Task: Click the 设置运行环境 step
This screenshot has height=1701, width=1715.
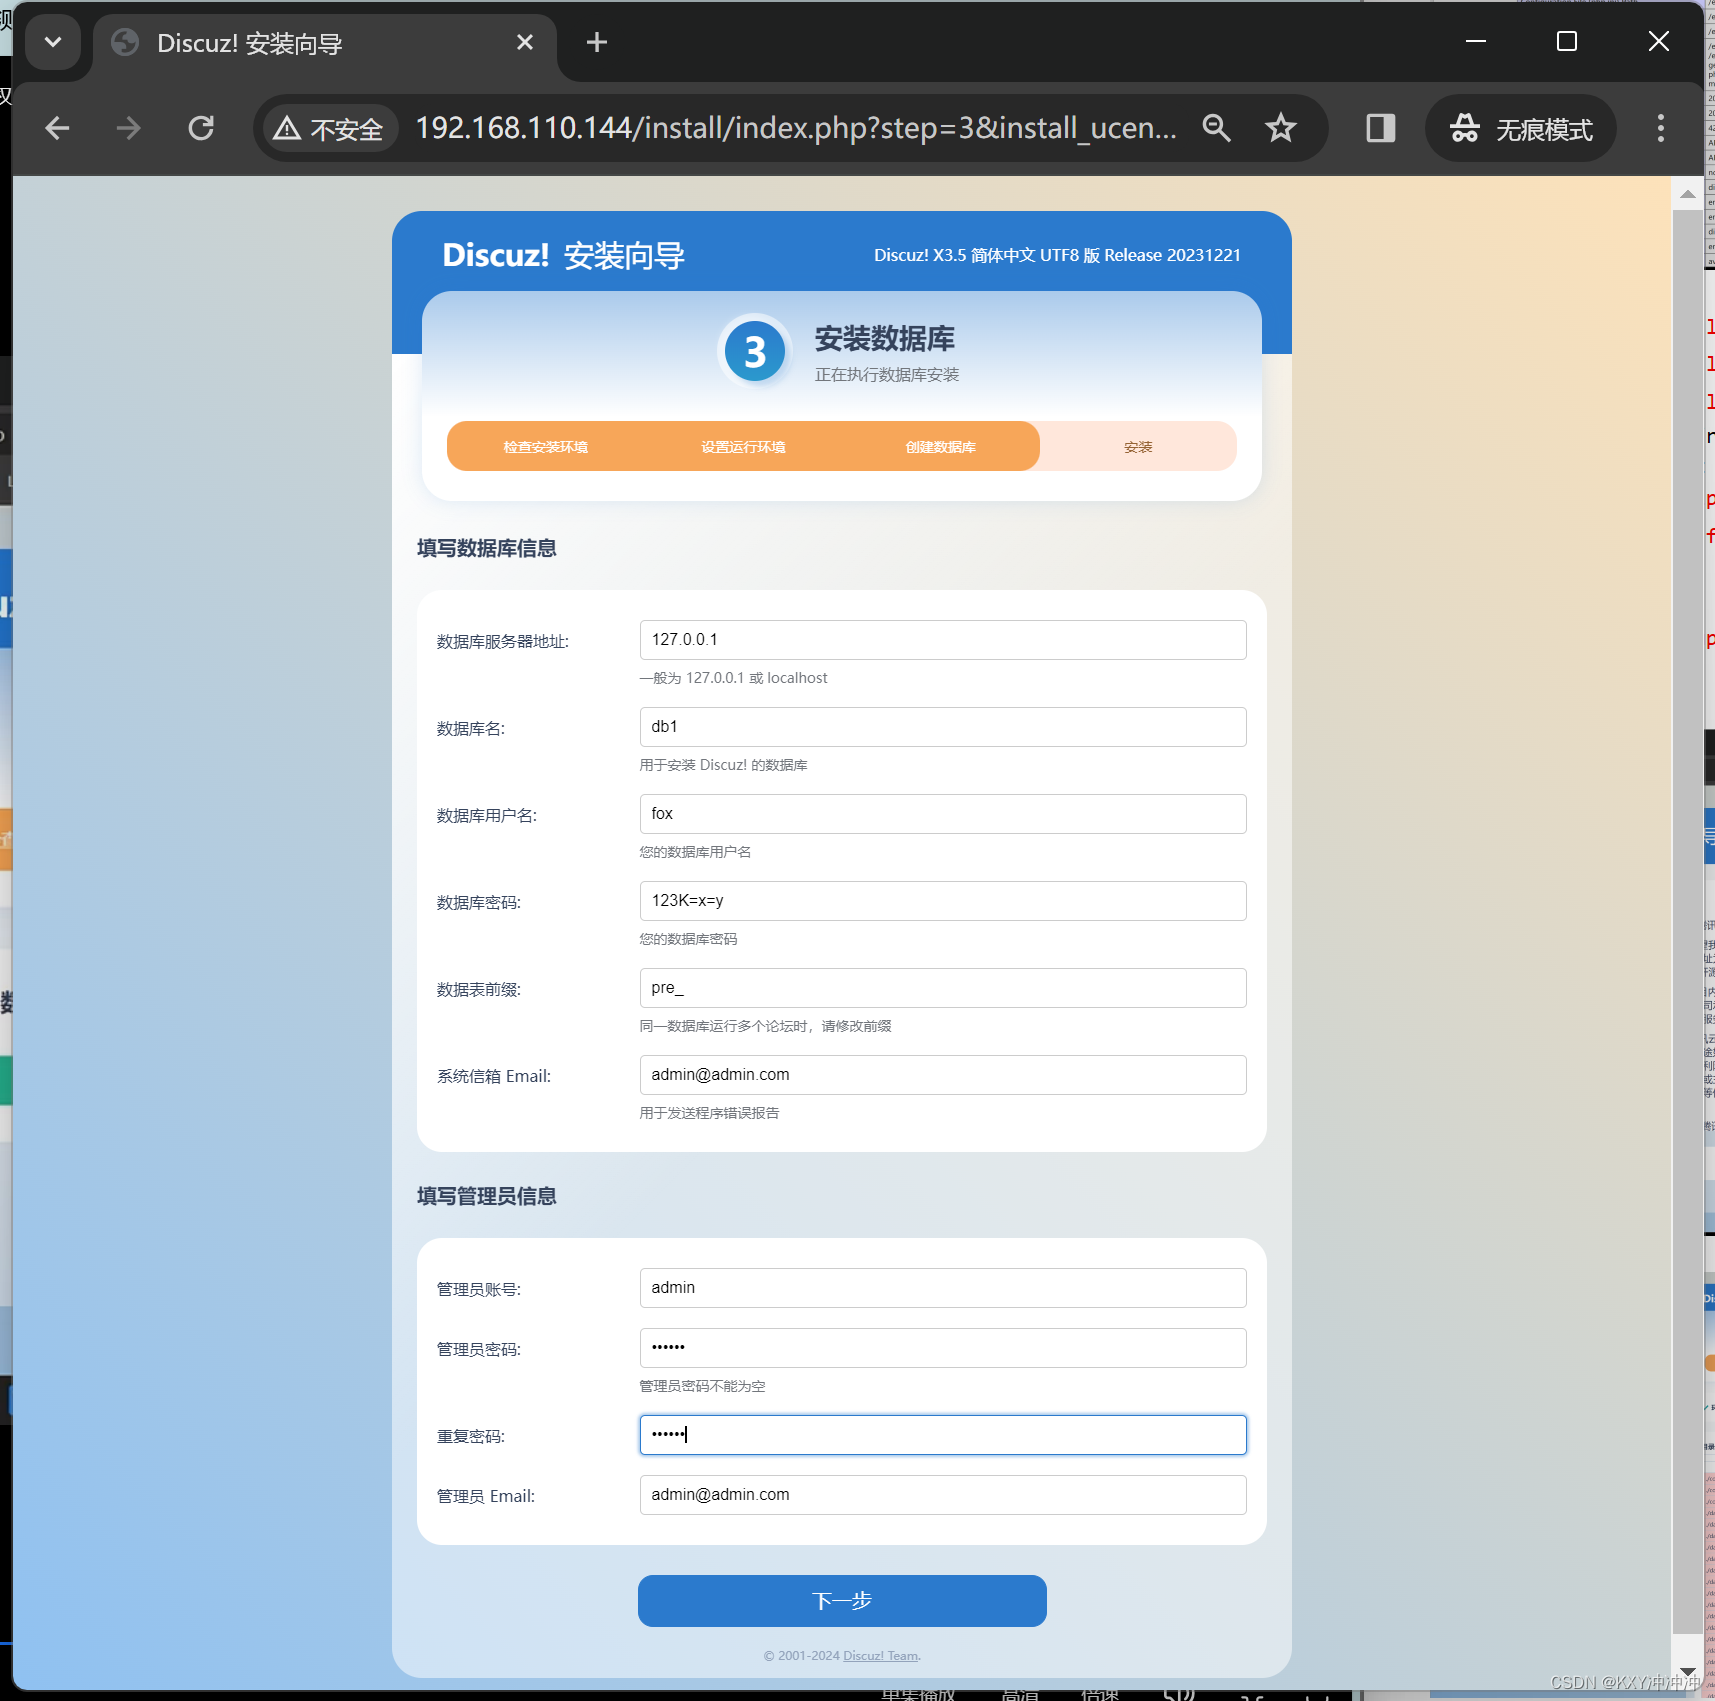Action: tap(743, 447)
